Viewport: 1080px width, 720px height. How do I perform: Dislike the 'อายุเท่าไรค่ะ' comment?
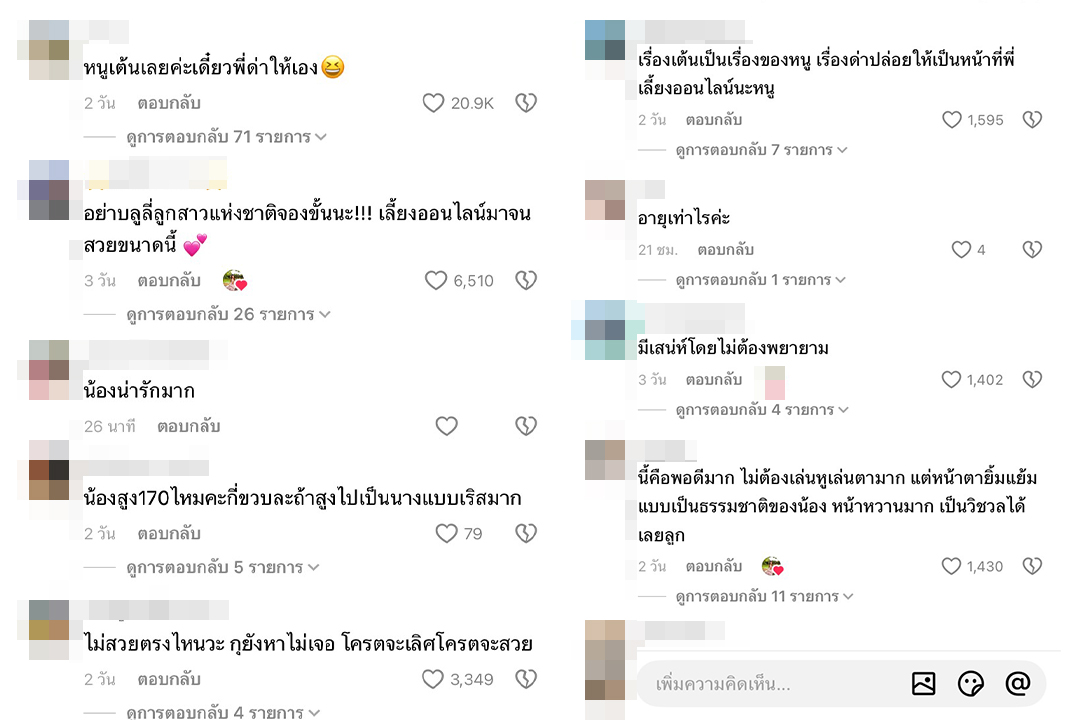tap(1032, 249)
